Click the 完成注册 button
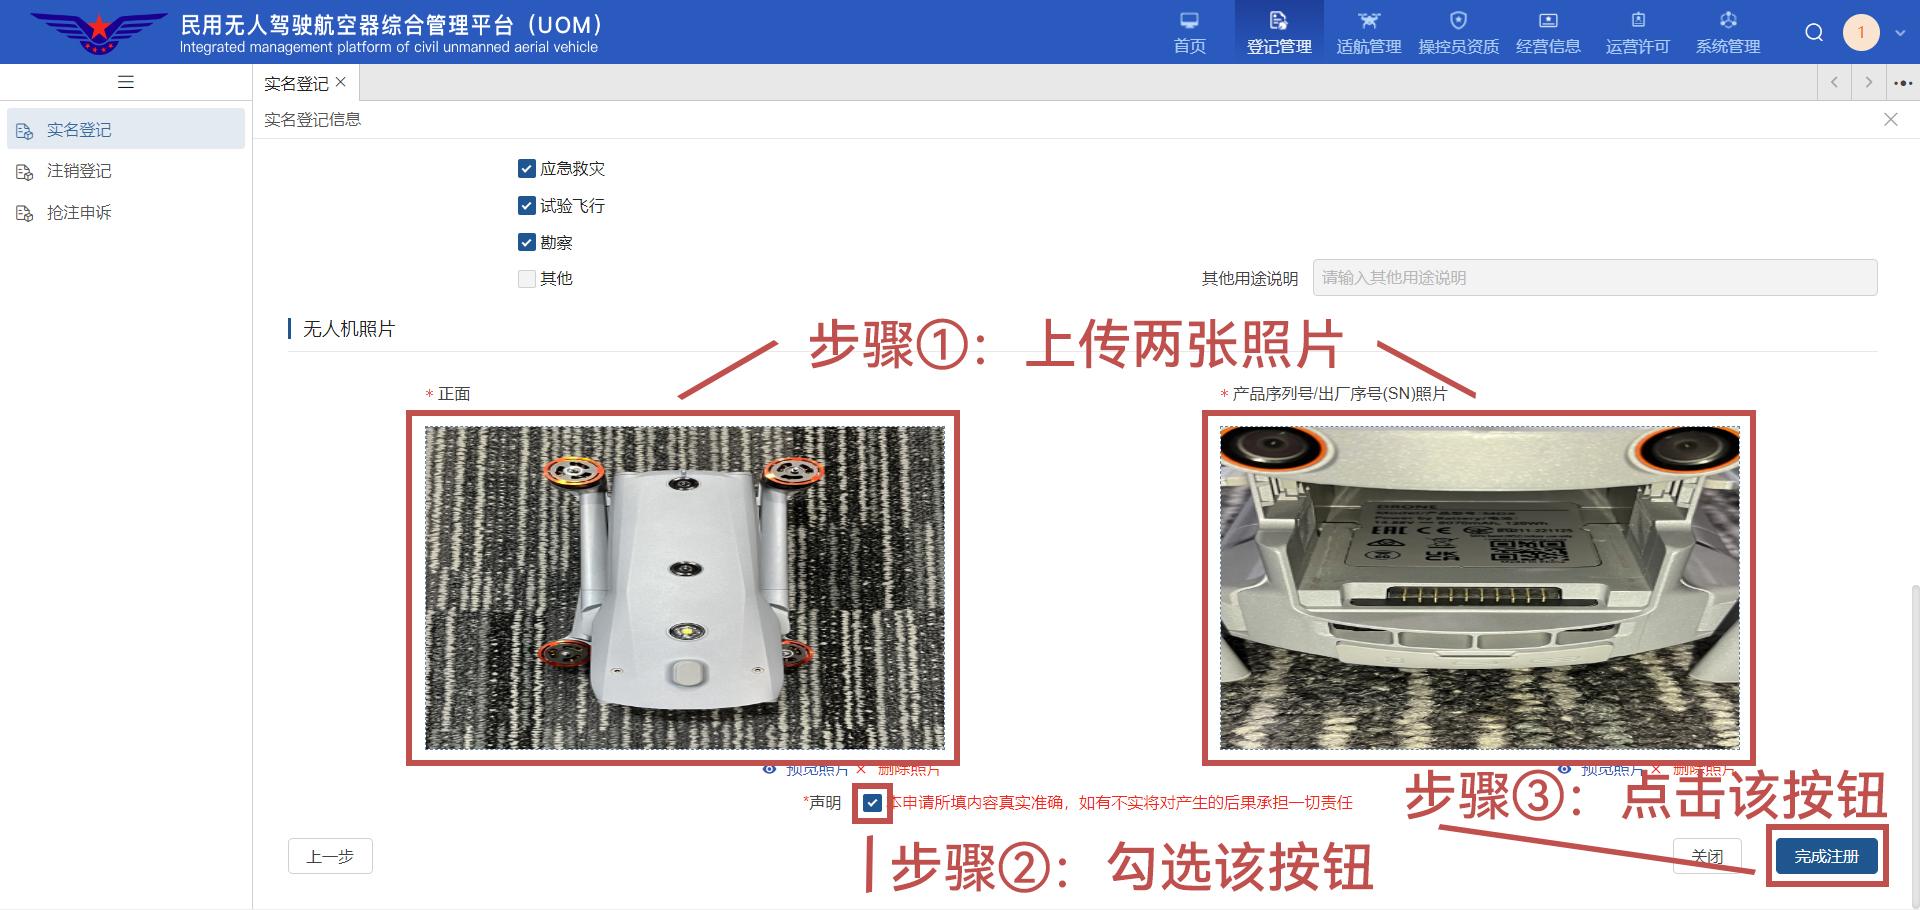 tap(1826, 856)
